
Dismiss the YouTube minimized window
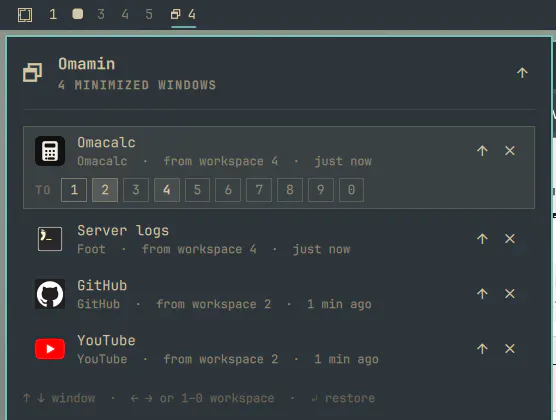coord(510,349)
